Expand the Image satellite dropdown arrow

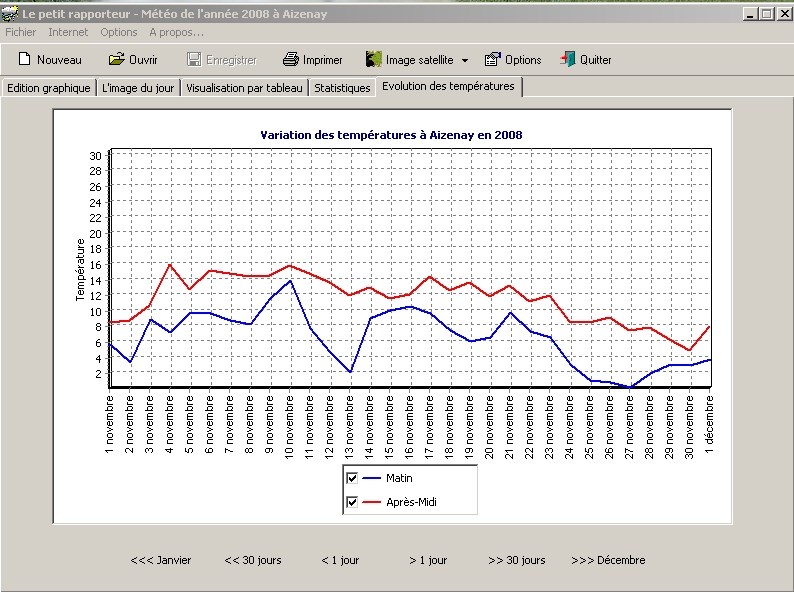pos(465,61)
